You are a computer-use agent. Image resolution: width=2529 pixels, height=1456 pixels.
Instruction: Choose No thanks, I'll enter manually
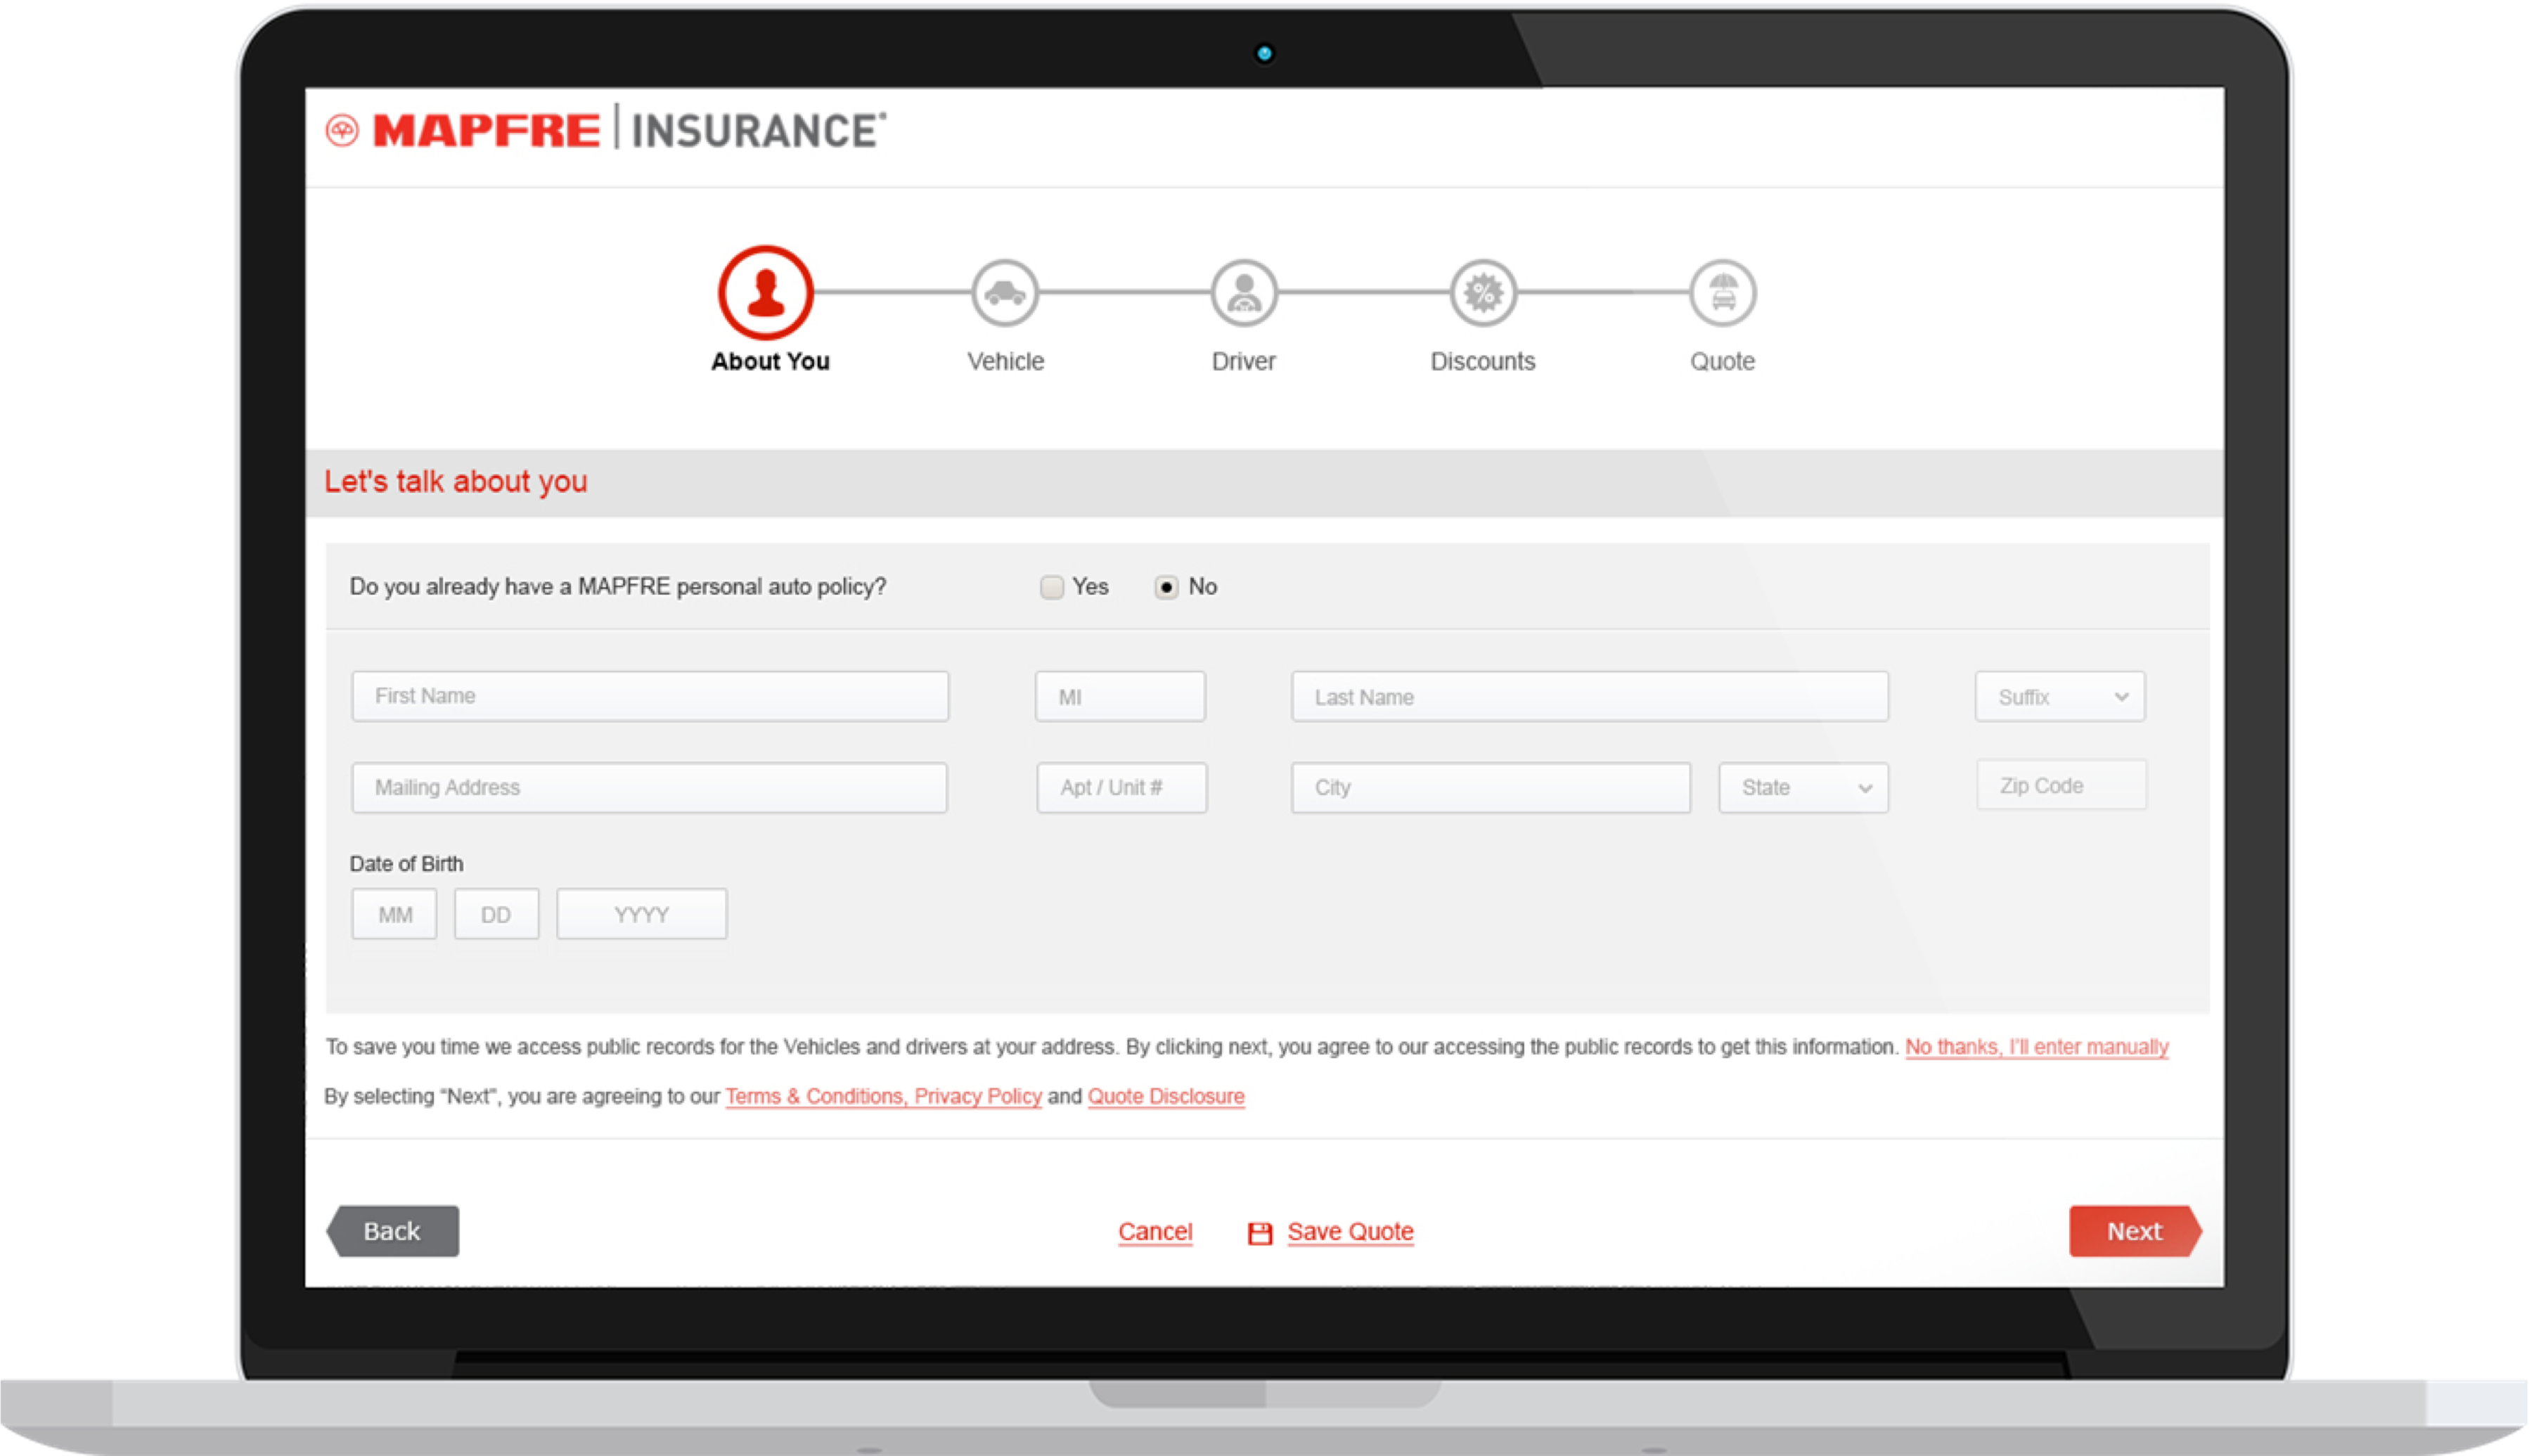tap(2037, 1047)
